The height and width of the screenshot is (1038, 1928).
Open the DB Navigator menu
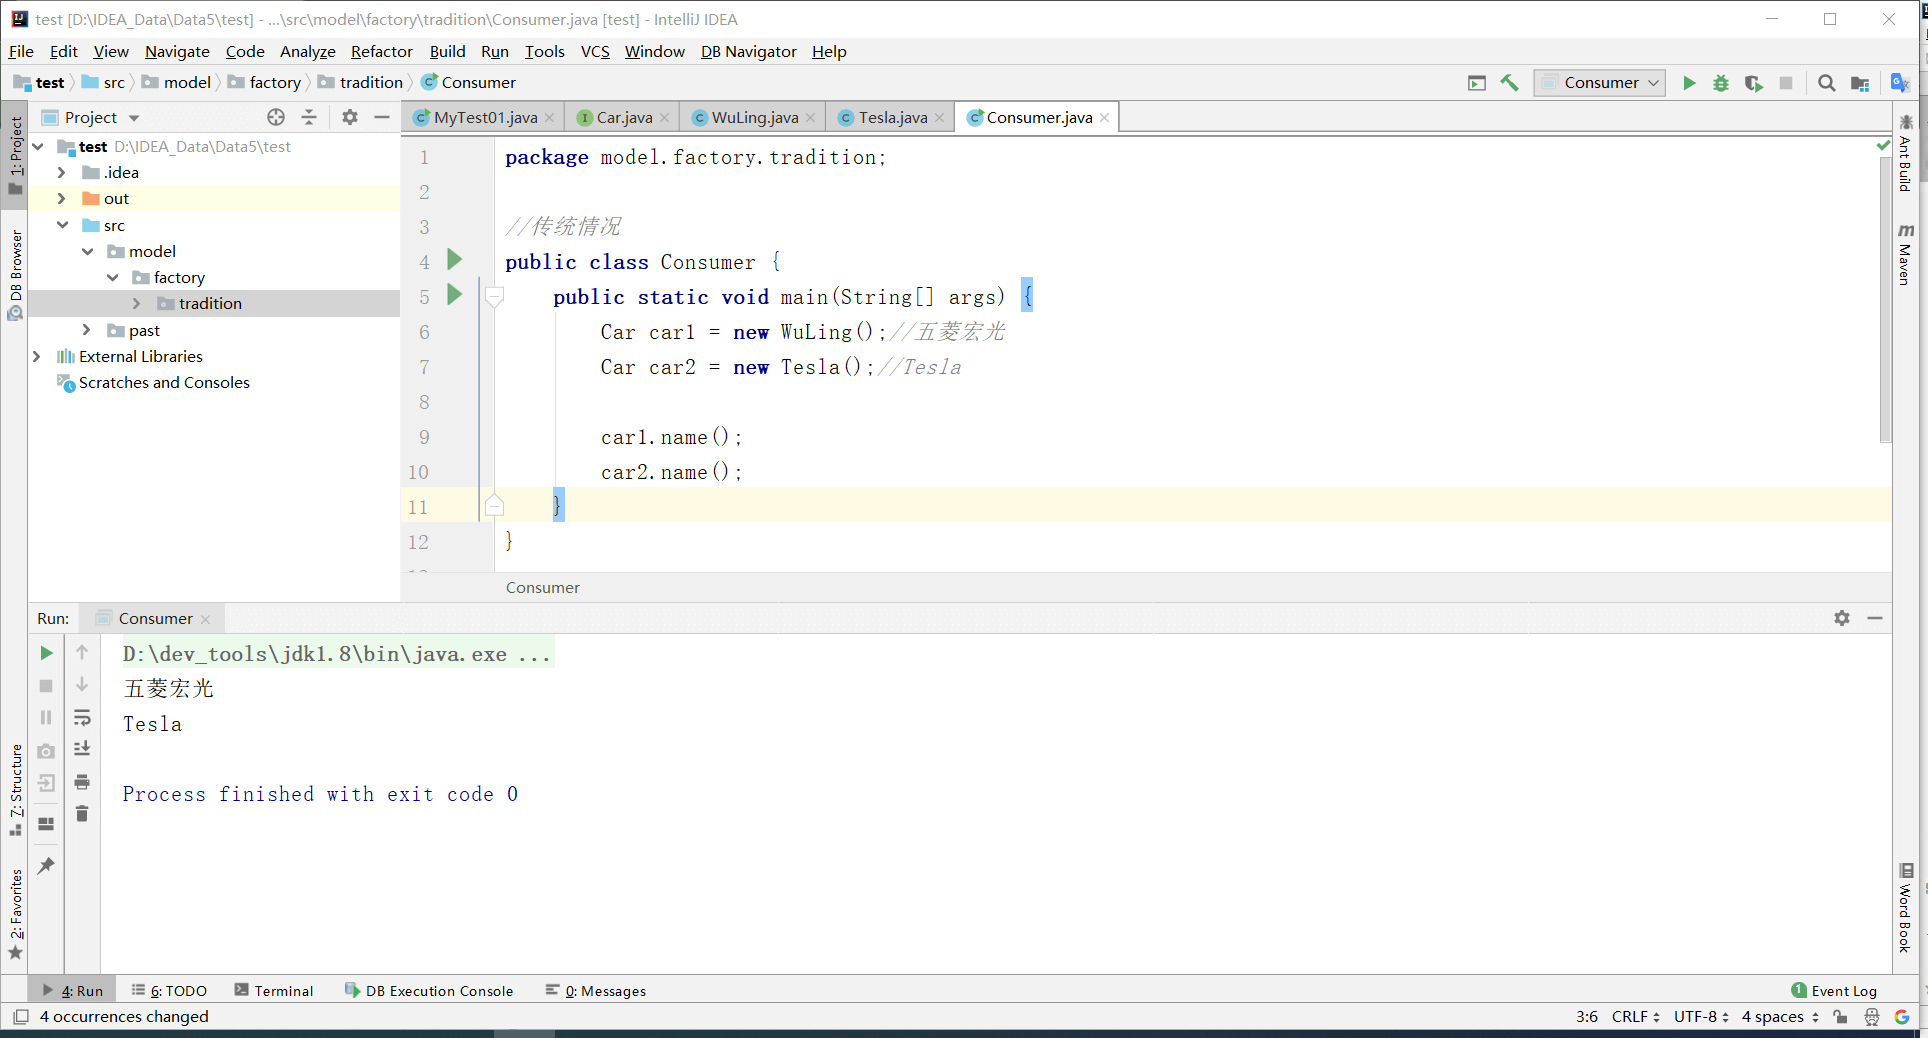pos(748,51)
